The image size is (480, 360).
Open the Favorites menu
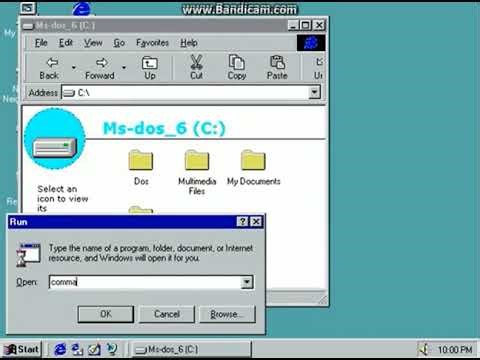point(152,43)
